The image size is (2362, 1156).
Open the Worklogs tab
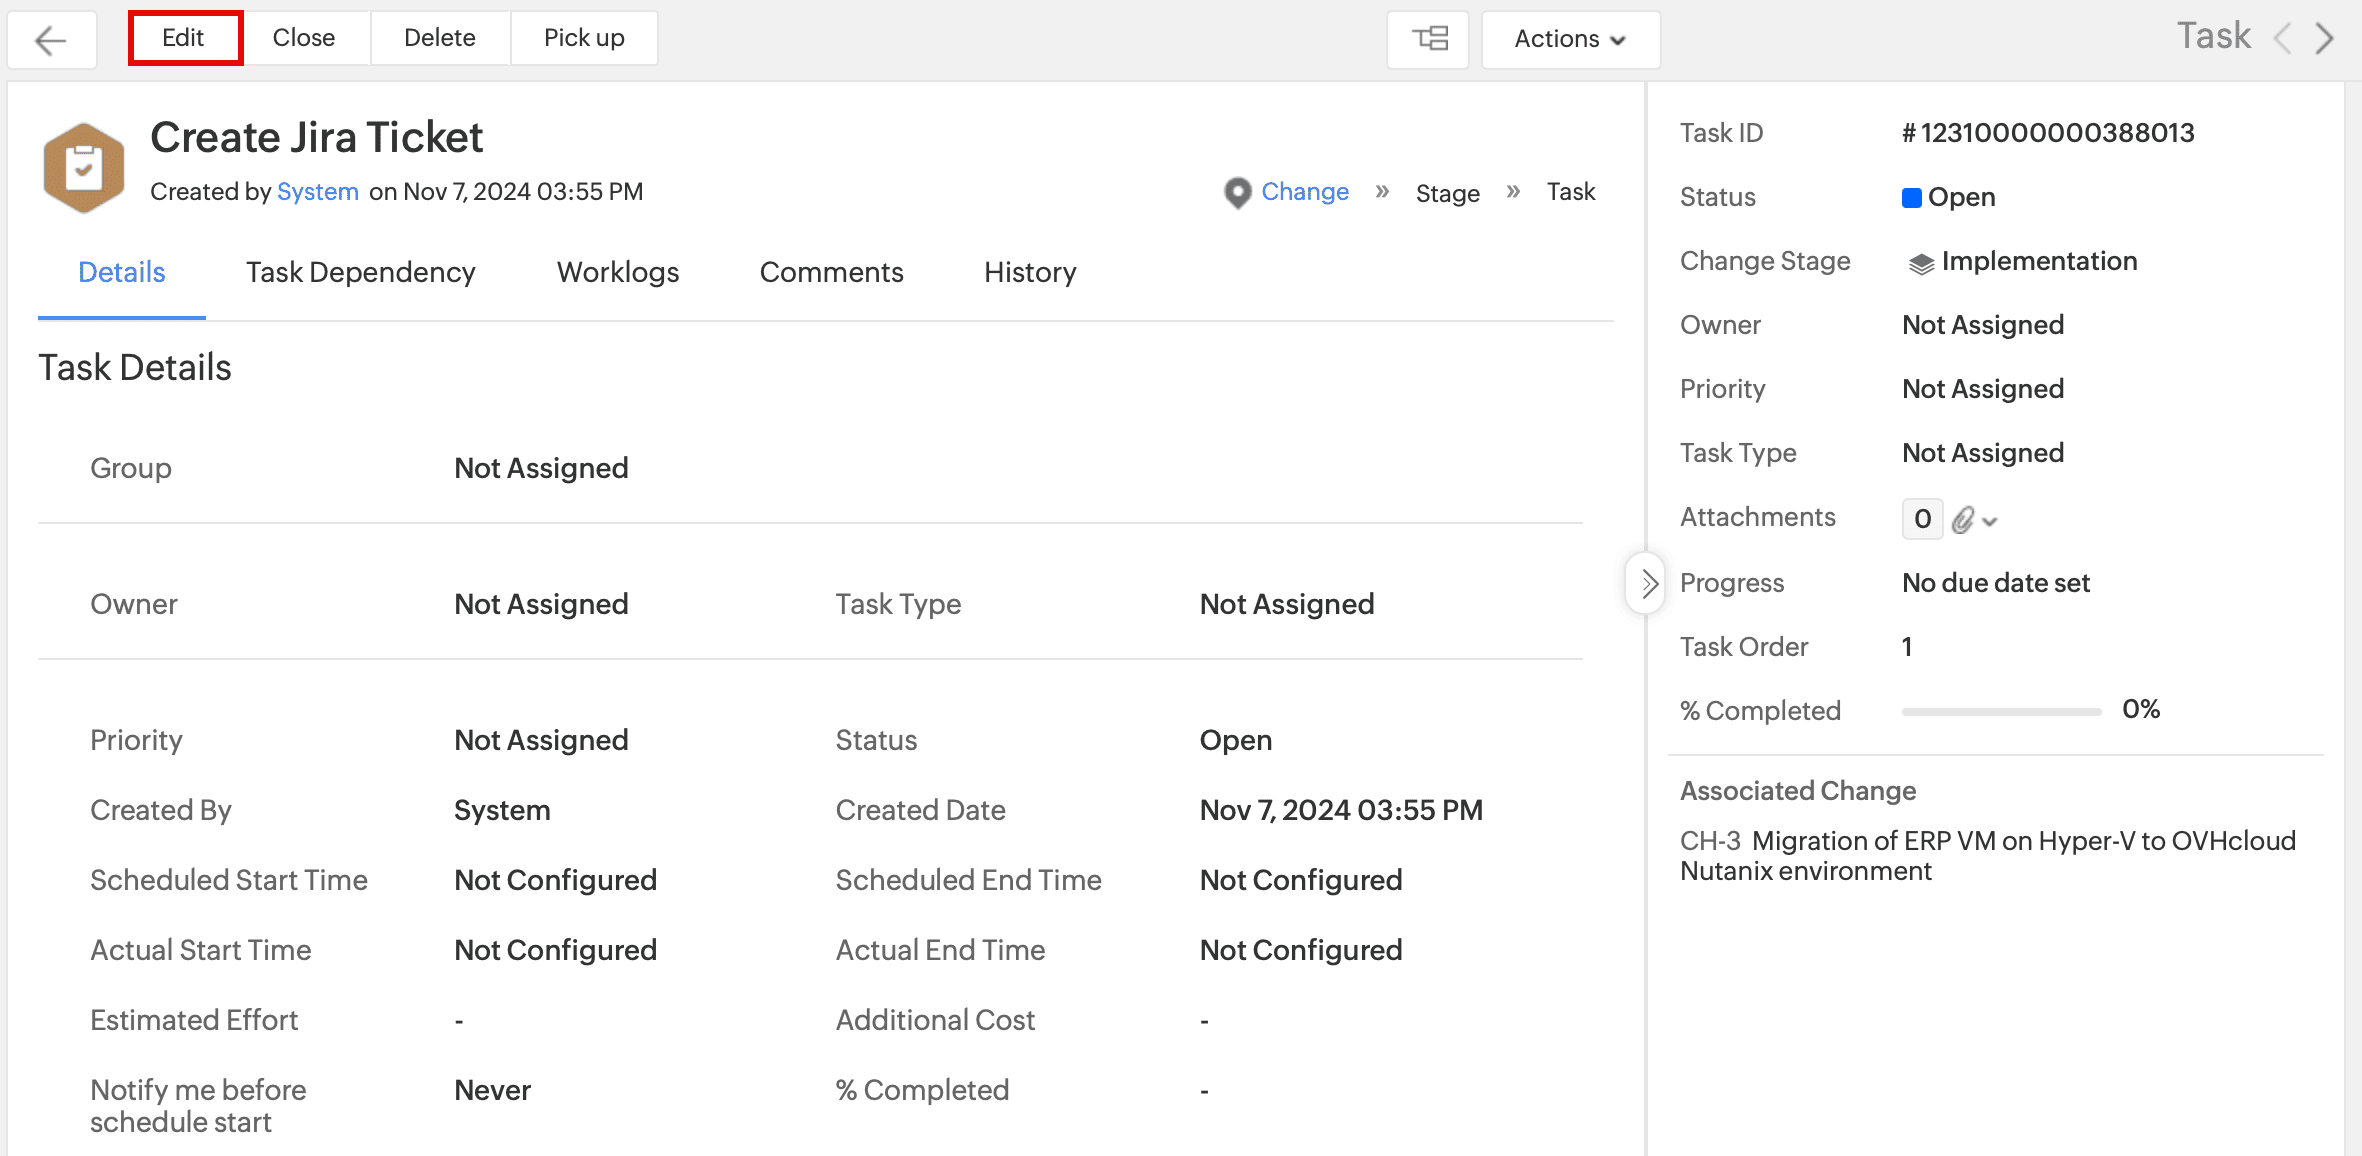[617, 272]
